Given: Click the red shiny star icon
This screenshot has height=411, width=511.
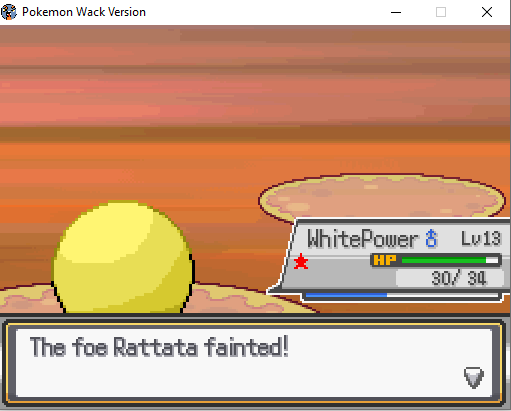Looking at the screenshot, I should pyautogui.click(x=301, y=261).
